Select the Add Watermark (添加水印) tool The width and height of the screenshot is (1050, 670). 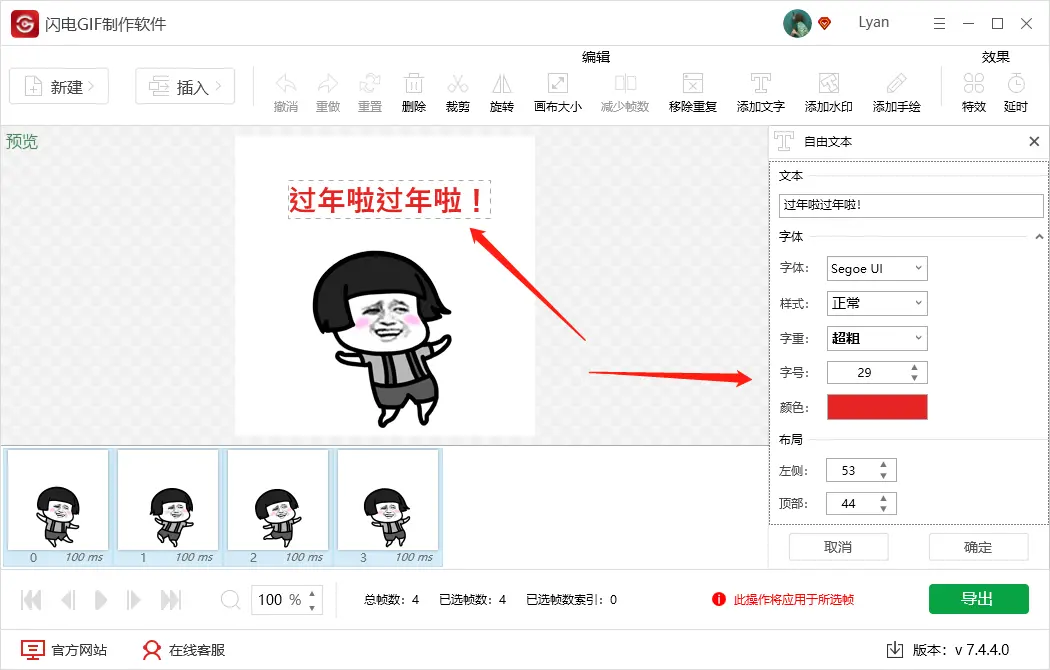tap(828, 92)
